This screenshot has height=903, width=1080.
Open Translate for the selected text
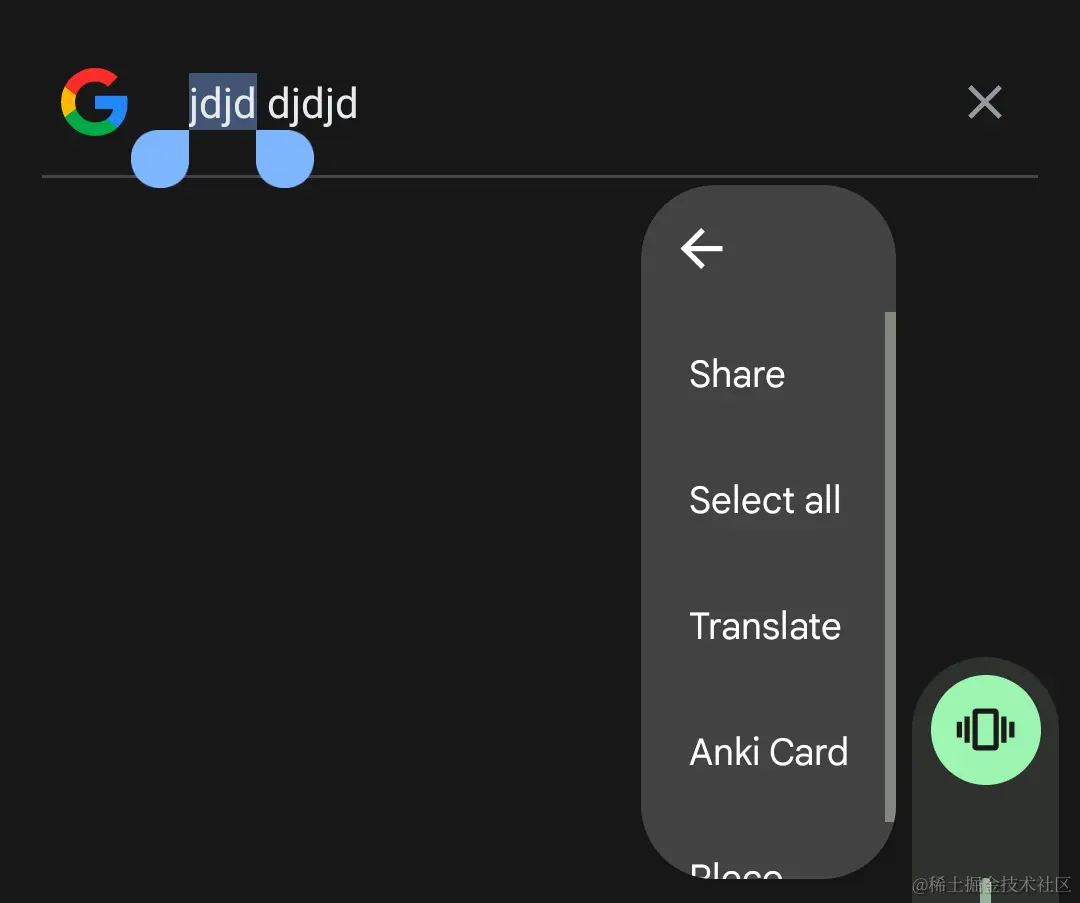(765, 626)
